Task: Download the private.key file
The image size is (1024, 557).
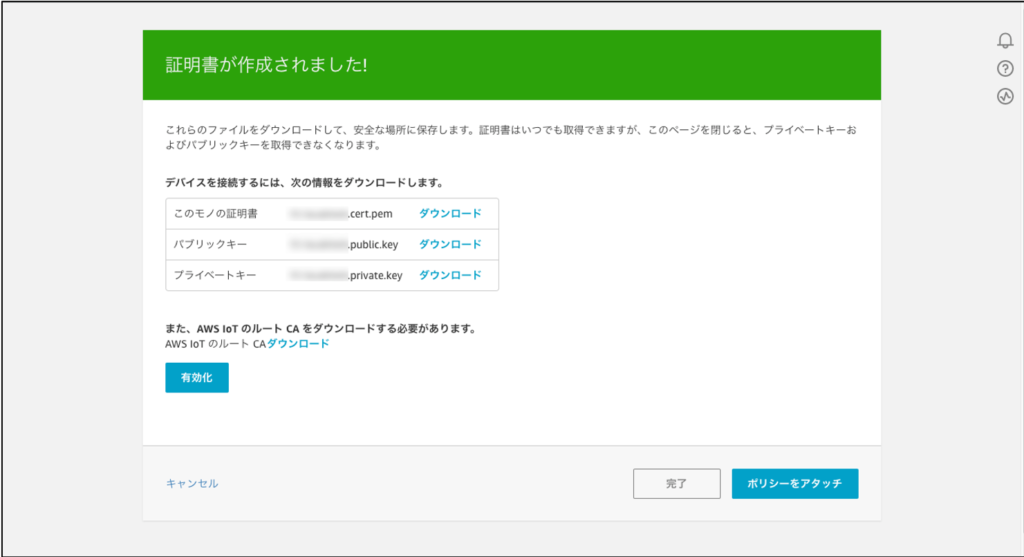Action: tap(450, 276)
